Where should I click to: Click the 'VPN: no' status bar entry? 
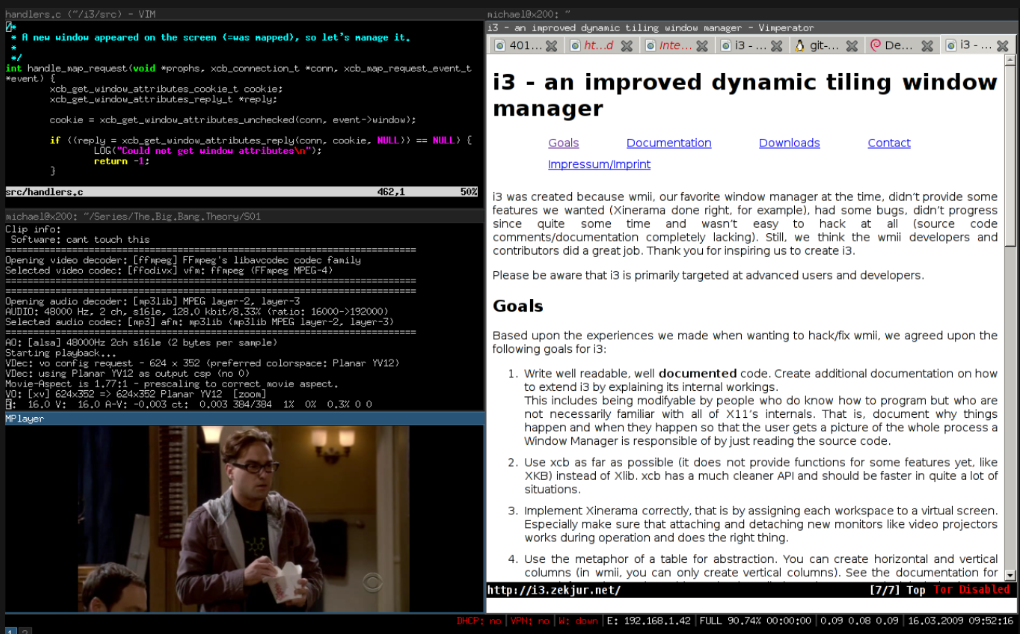click(530, 621)
